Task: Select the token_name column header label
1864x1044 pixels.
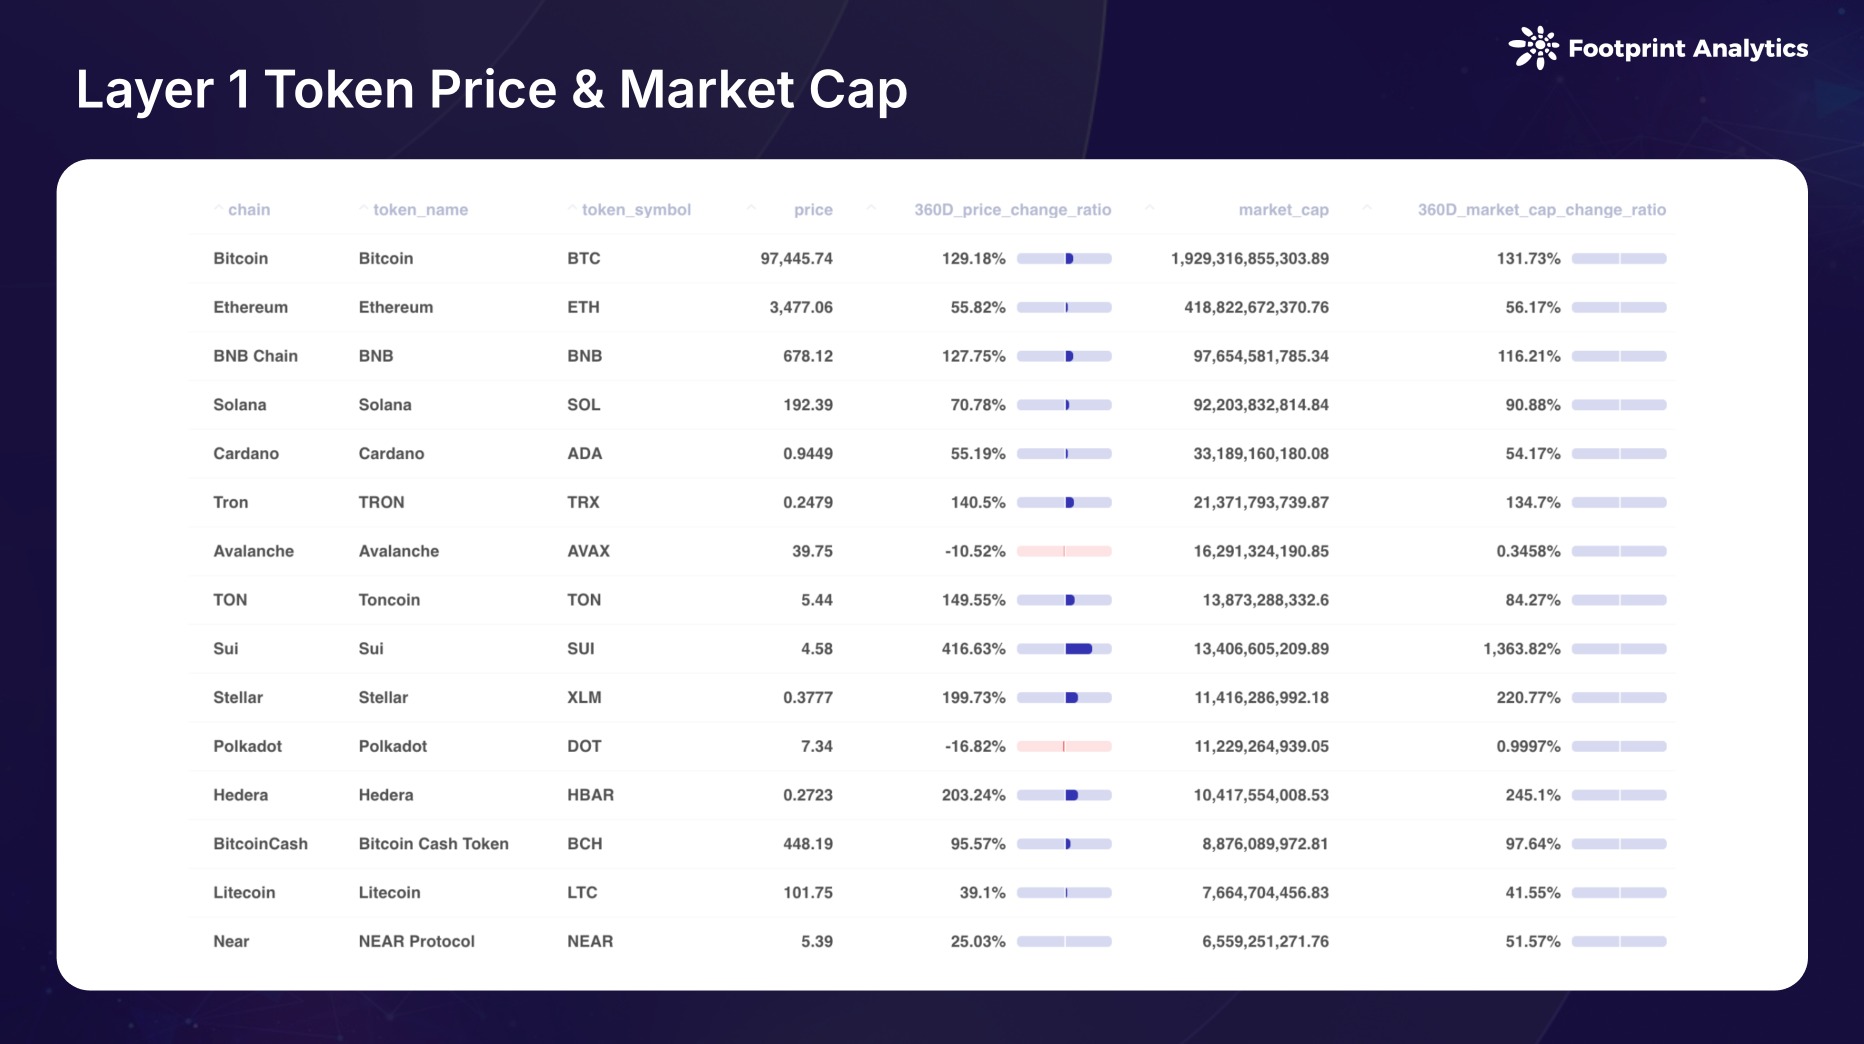Action: pyautogui.click(x=420, y=210)
